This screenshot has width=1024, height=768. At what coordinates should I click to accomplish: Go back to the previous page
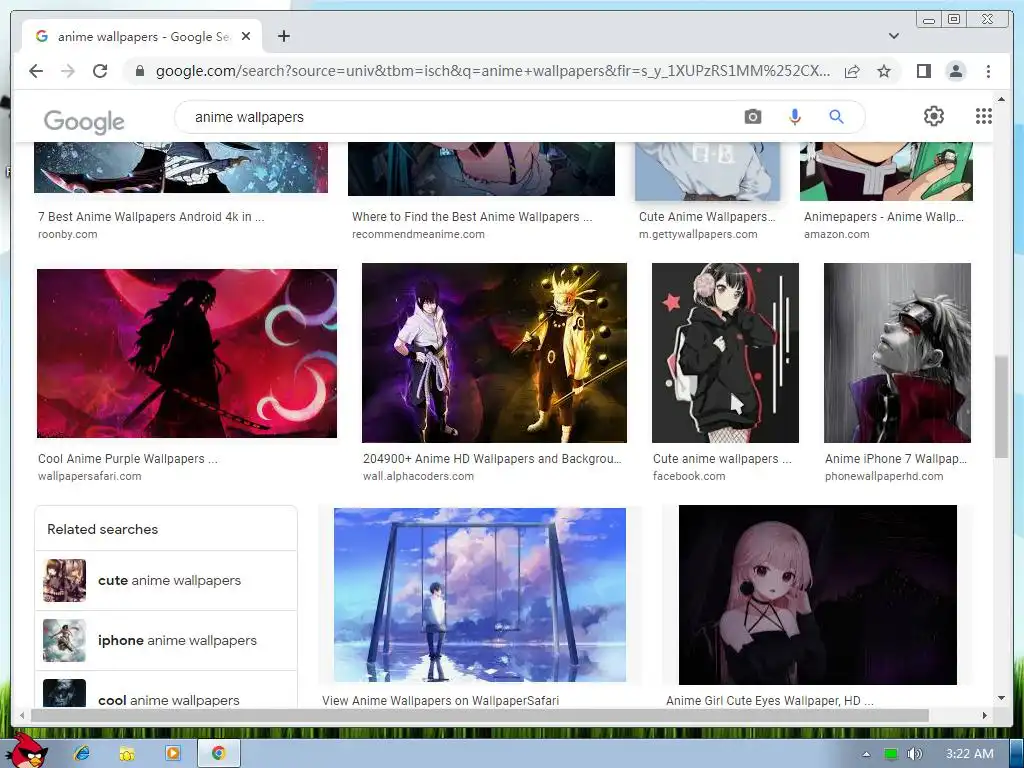tap(36, 71)
